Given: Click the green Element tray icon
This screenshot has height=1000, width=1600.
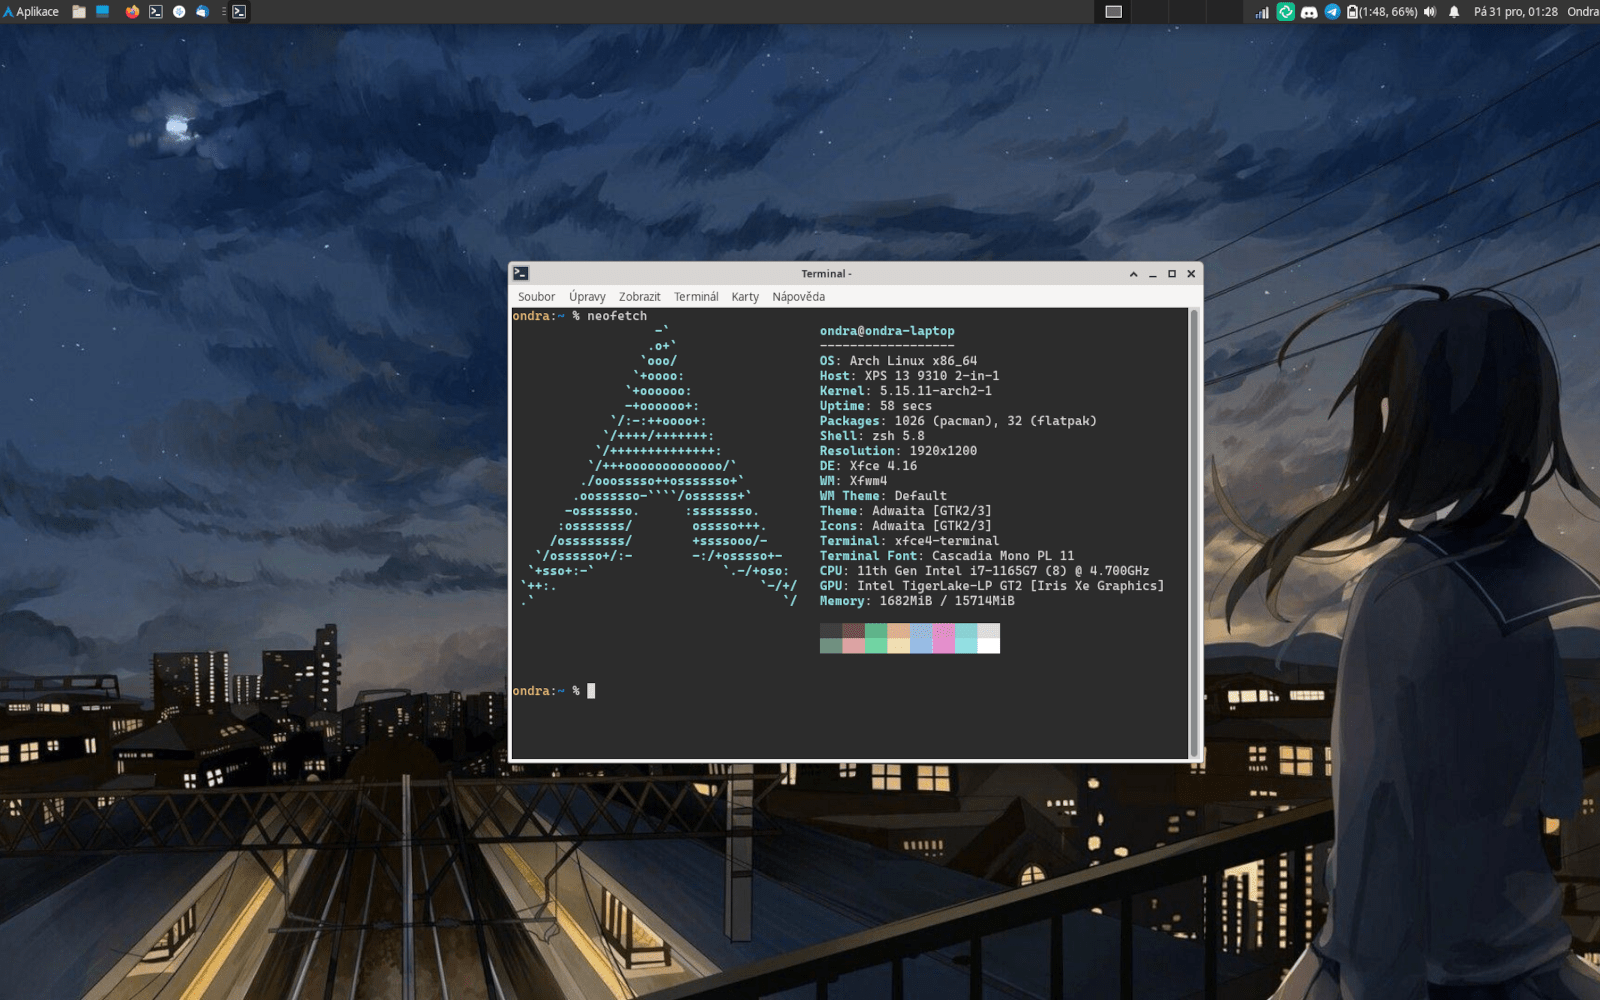Looking at the screenshot, I should pyautogui.click(x=1286, y=12).
